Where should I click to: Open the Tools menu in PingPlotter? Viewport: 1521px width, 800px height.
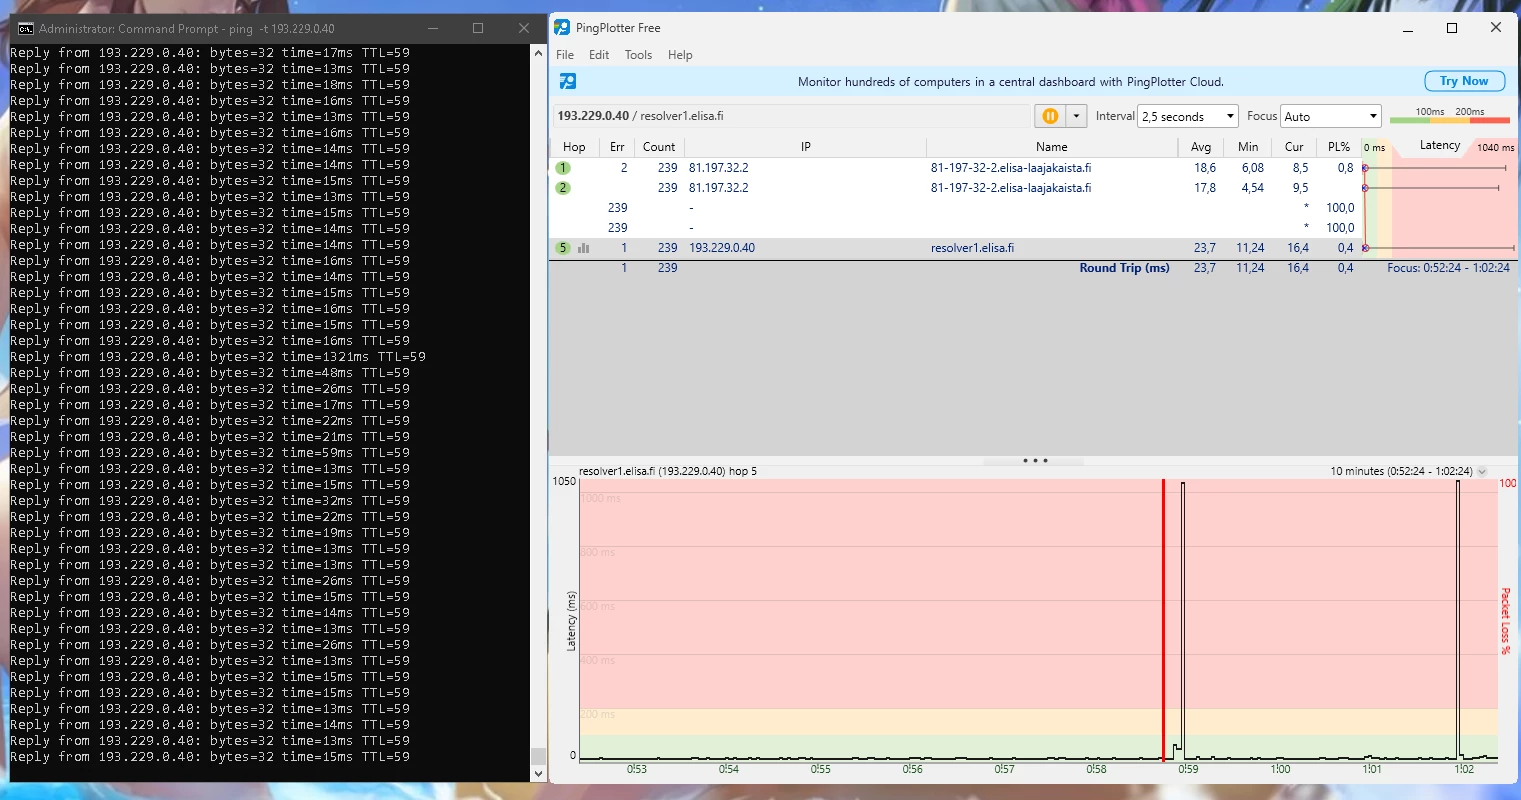pyautogui.click(x=638, y=55)
